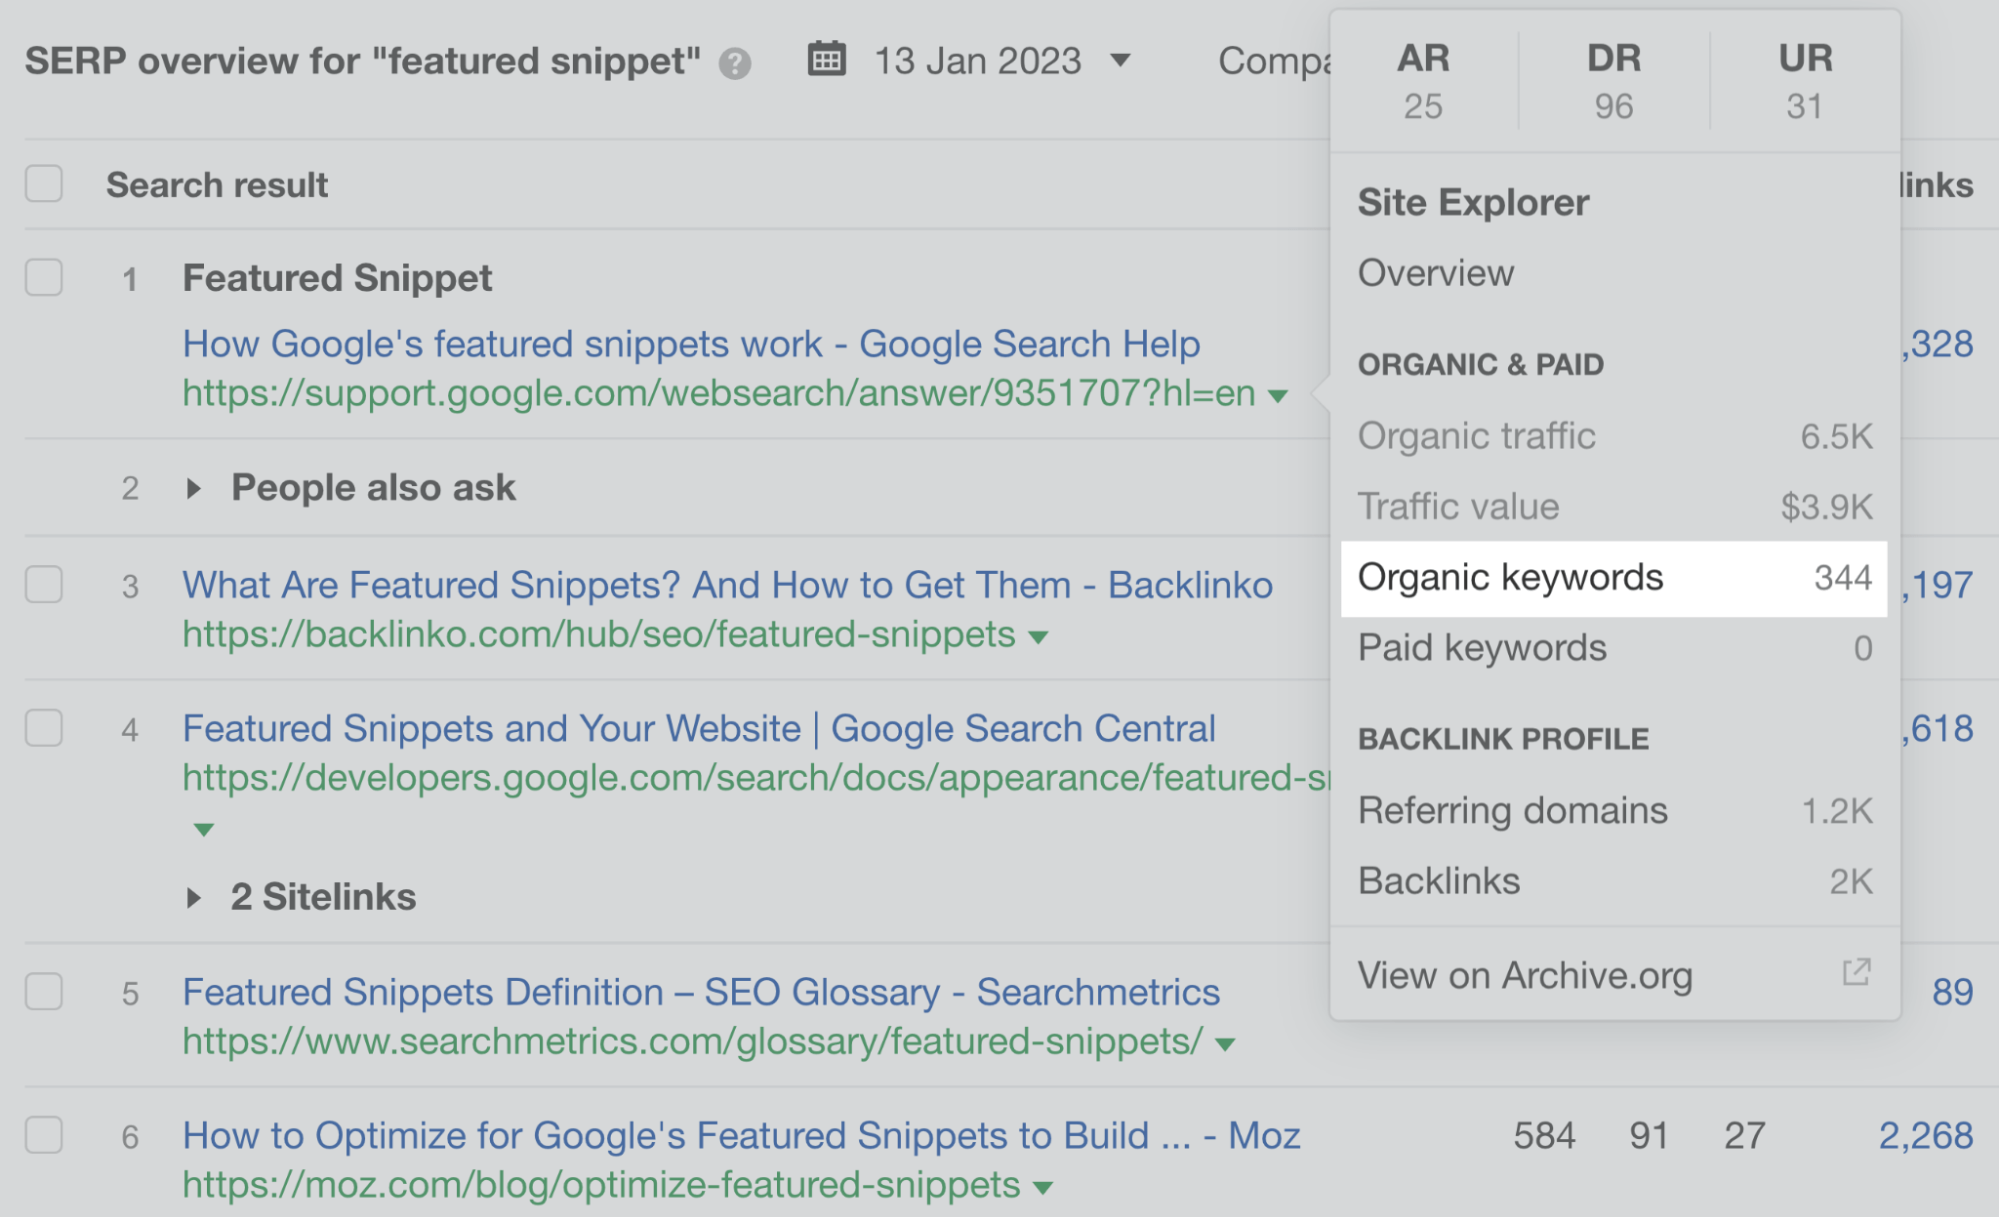Check the checkbox for the Featured Snippet result
Image resolution: width=1999 pixels, height=1218 pixels.
click(x=44, y=278)
